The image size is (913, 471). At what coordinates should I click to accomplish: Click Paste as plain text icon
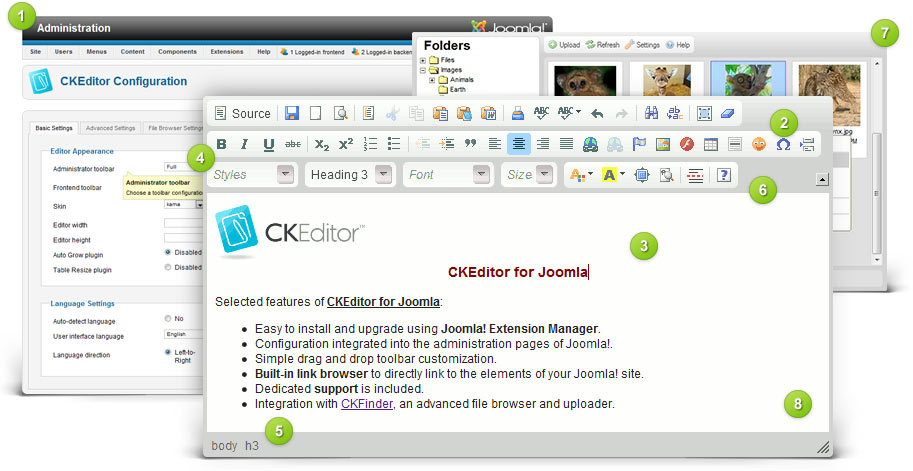464,114
